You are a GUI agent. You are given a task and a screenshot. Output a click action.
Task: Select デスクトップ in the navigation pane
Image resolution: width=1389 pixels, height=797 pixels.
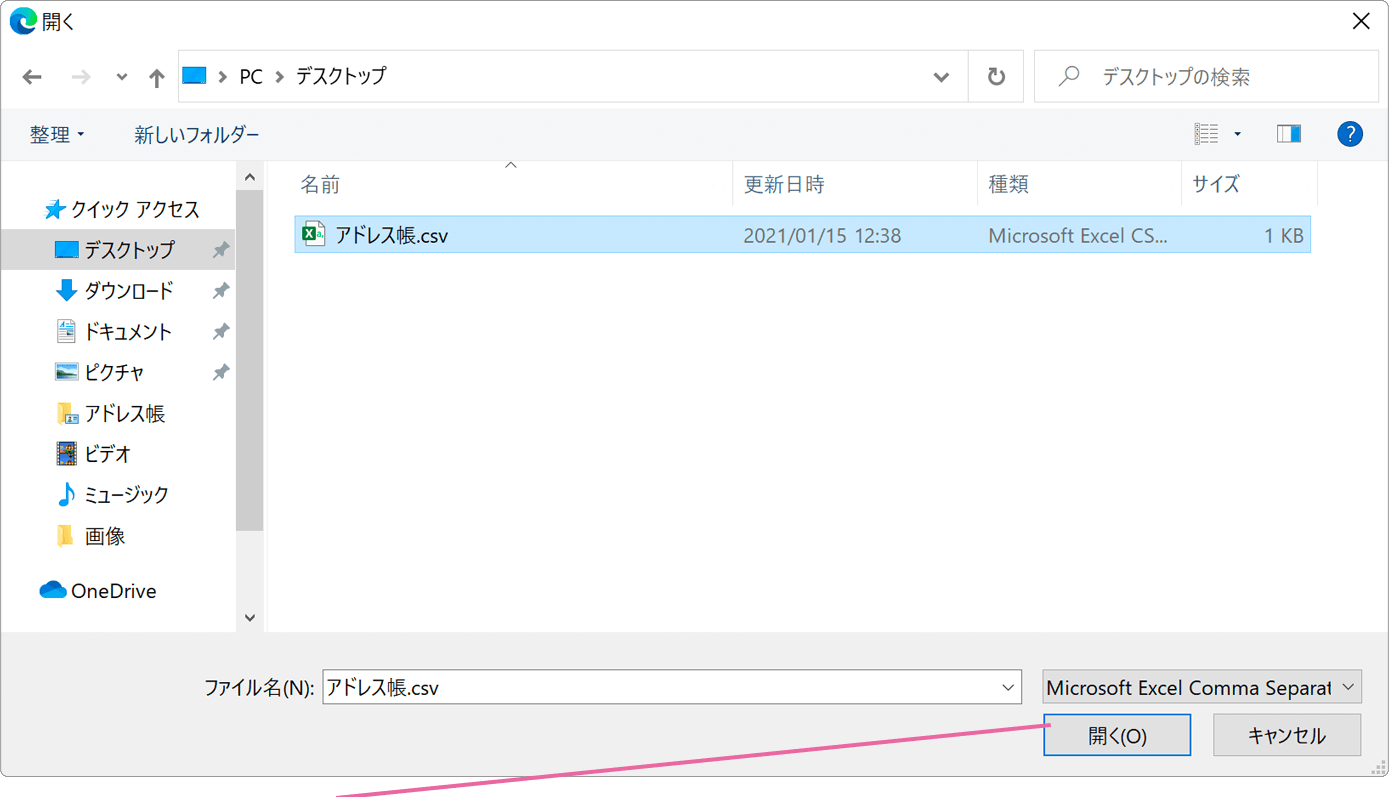coord(118,250)
